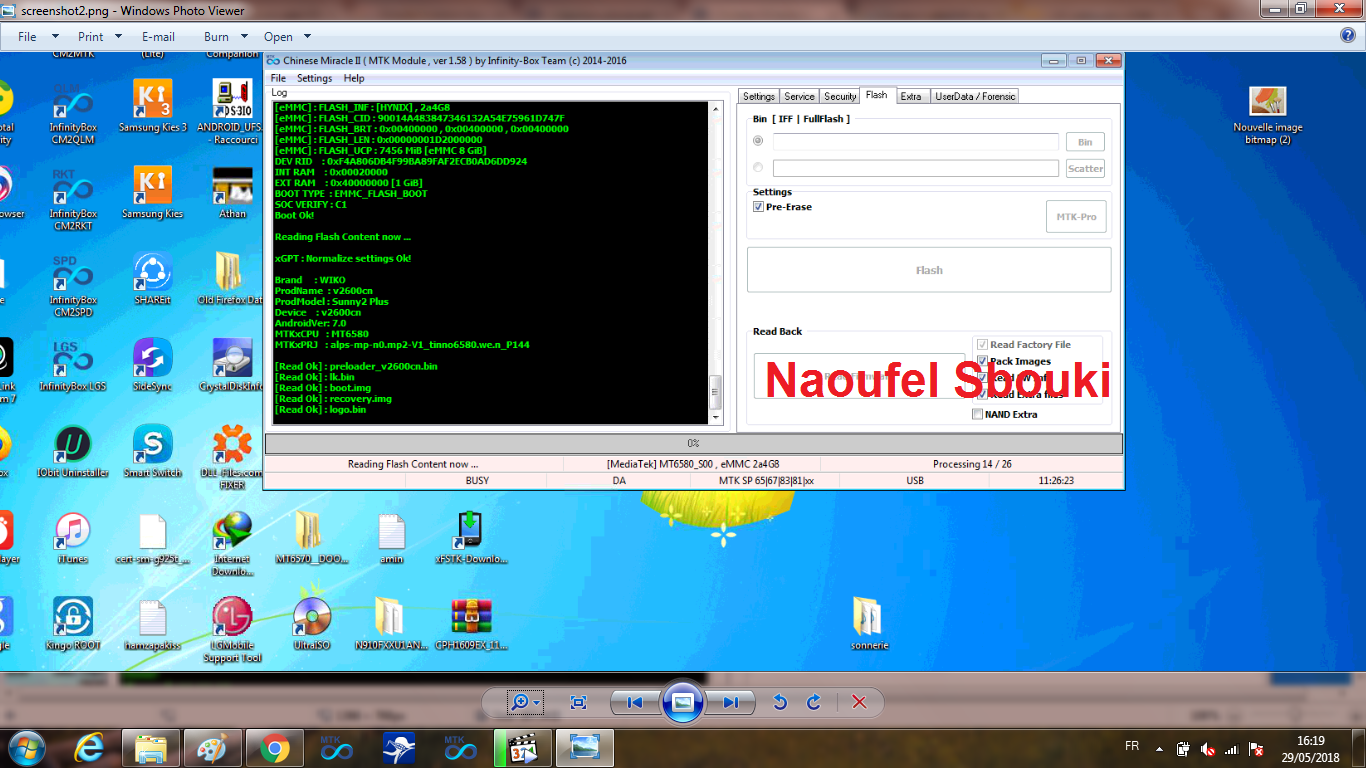Open the zoom display size control
This screenshot has height=768, width=1366.
pos(525,702)
